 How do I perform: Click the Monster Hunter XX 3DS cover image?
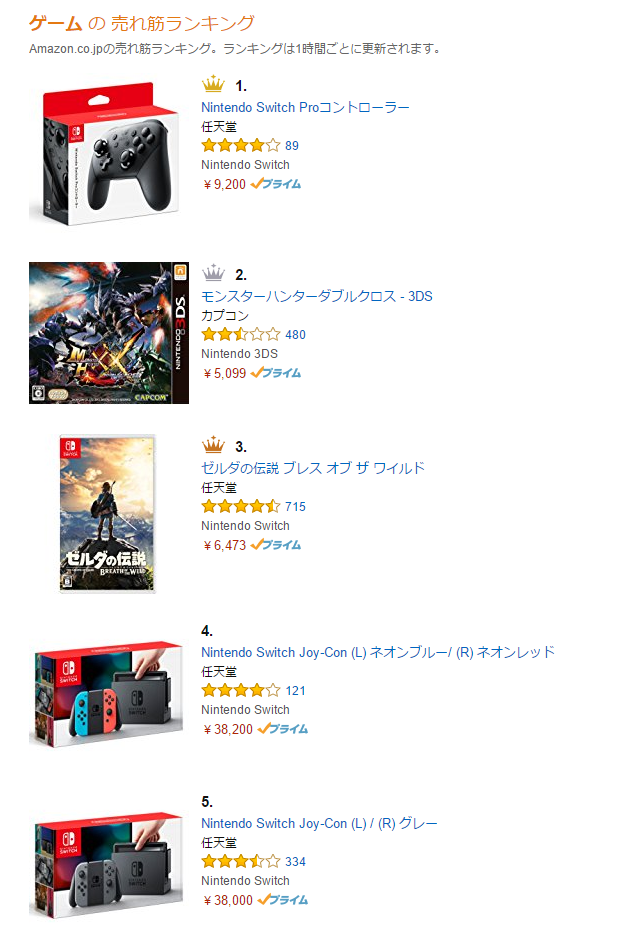[109, 333]
